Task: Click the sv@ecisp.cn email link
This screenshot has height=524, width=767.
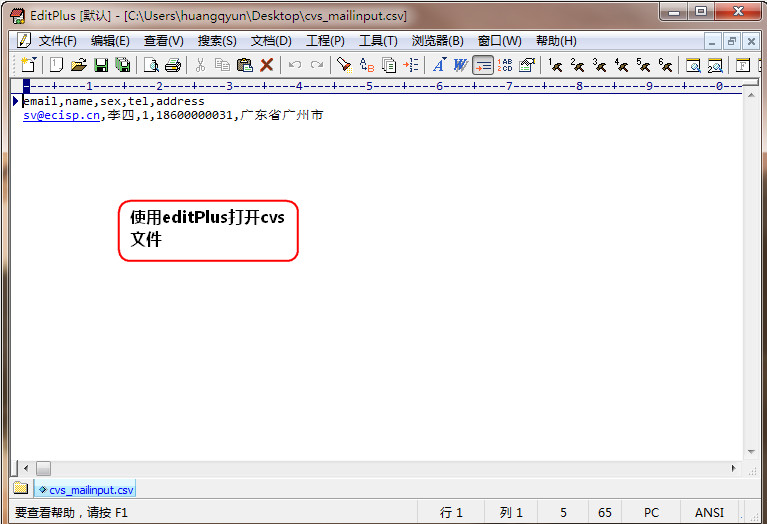Action: coord(61,115)
